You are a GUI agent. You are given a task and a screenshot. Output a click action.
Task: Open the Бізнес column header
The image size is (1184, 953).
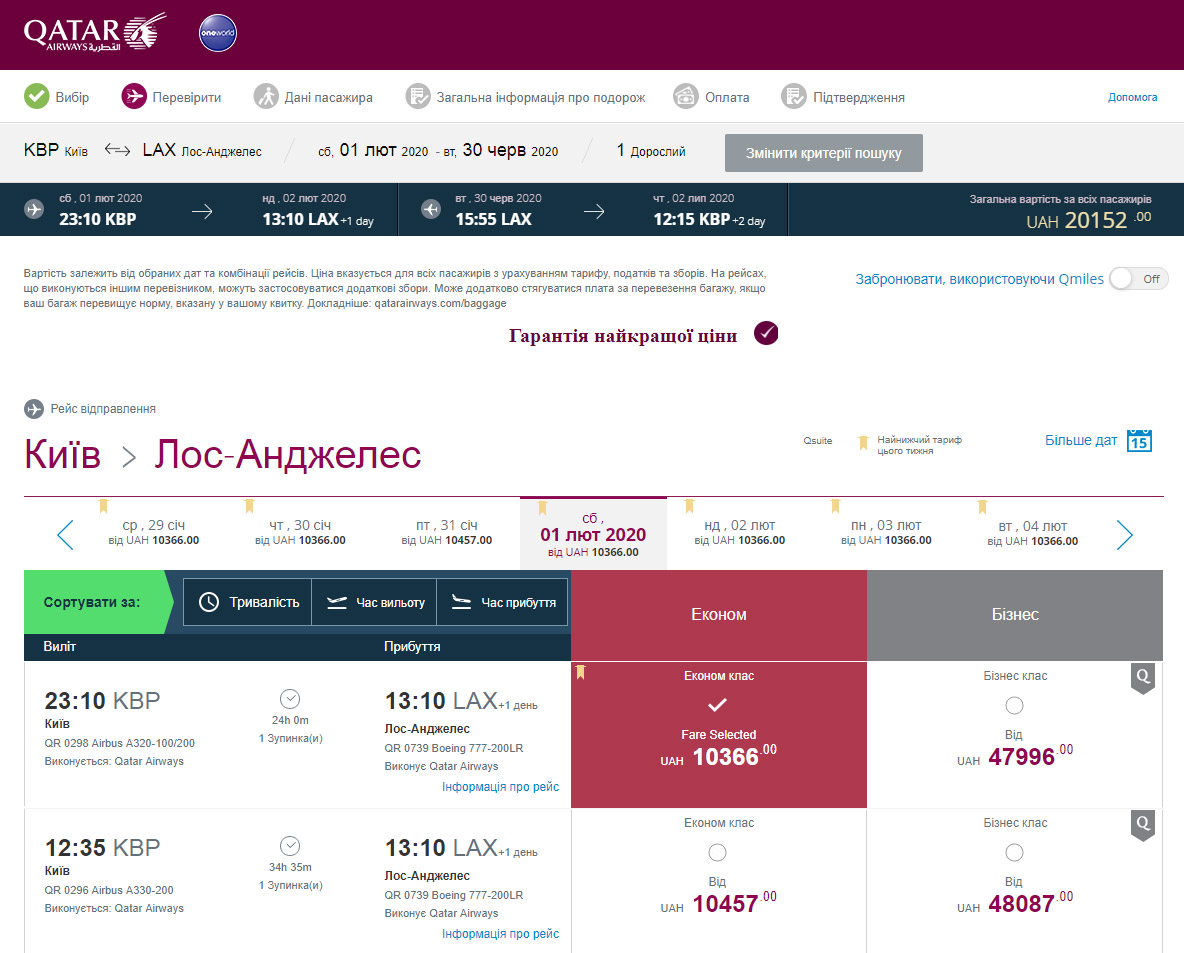(x=1015, y=615)
